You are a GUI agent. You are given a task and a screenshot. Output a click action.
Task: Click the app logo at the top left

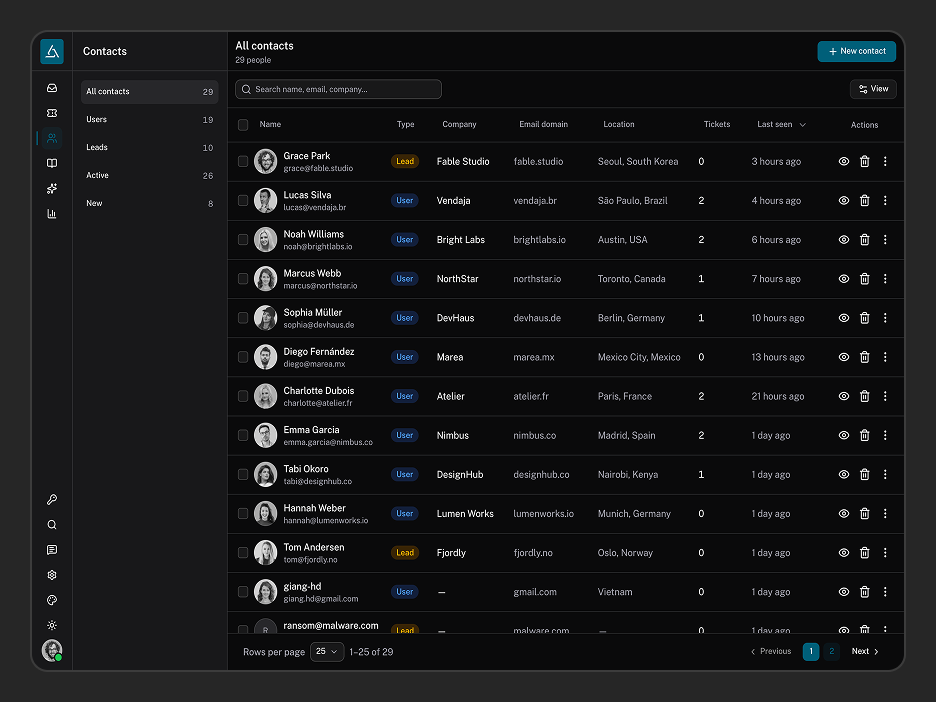52,51
